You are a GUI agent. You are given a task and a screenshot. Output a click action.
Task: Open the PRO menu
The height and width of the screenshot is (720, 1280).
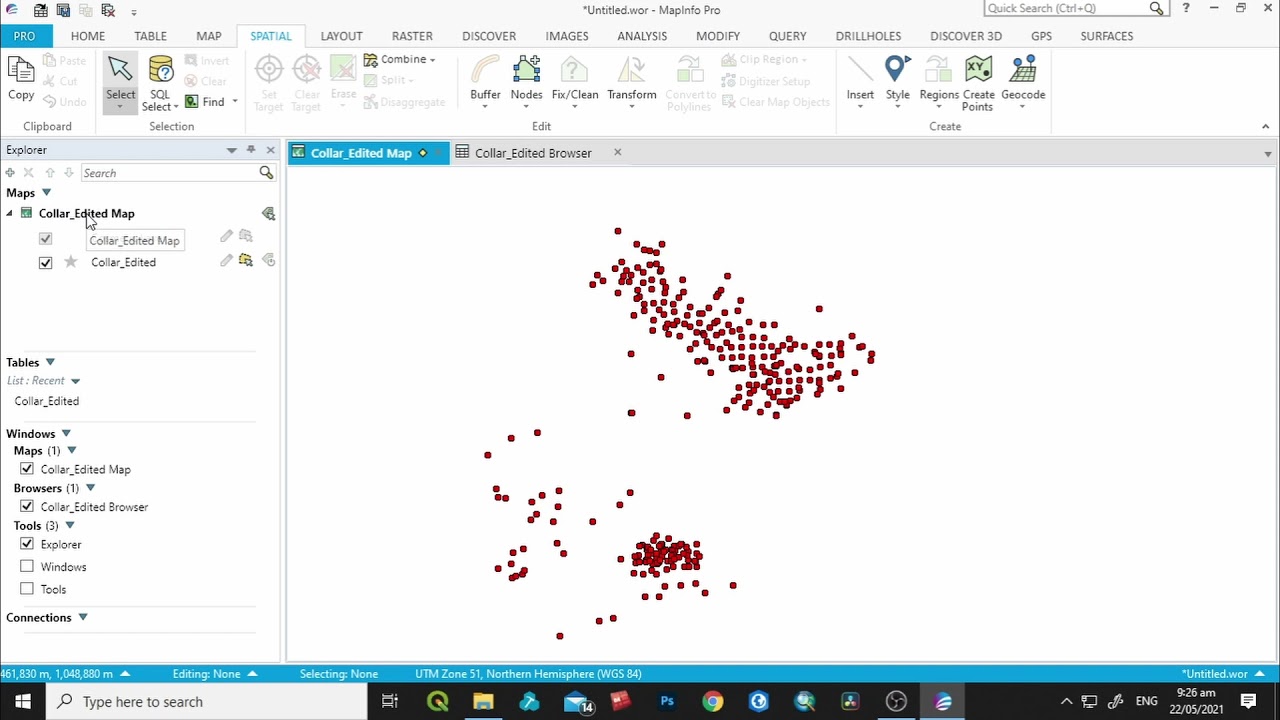(x=24, y=36)
